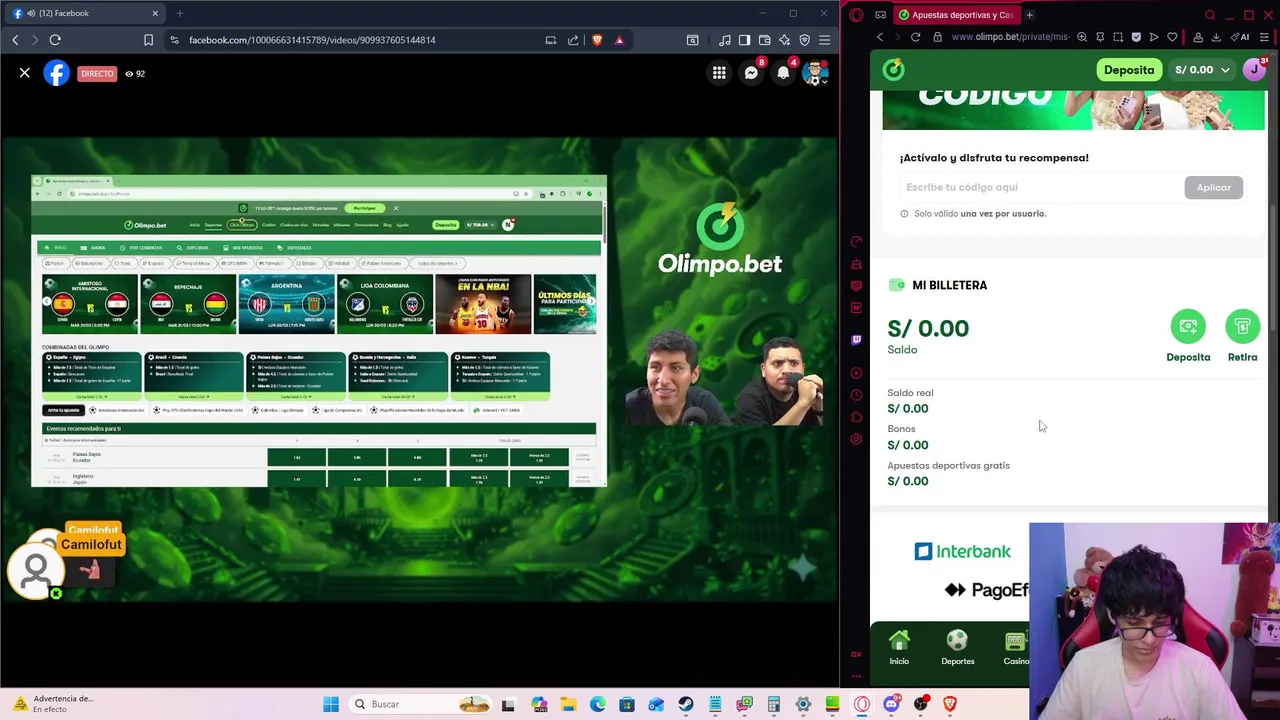The width and height of the screenshot is (1280, 720).
Task: Open Twitch in the Opera sidebar
Action: click(856, 340)
